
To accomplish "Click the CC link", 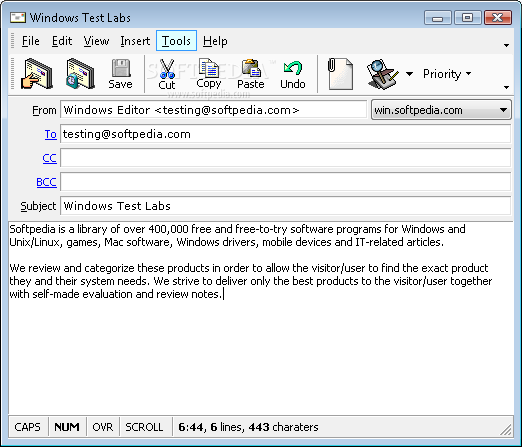I will pos(50,158).
